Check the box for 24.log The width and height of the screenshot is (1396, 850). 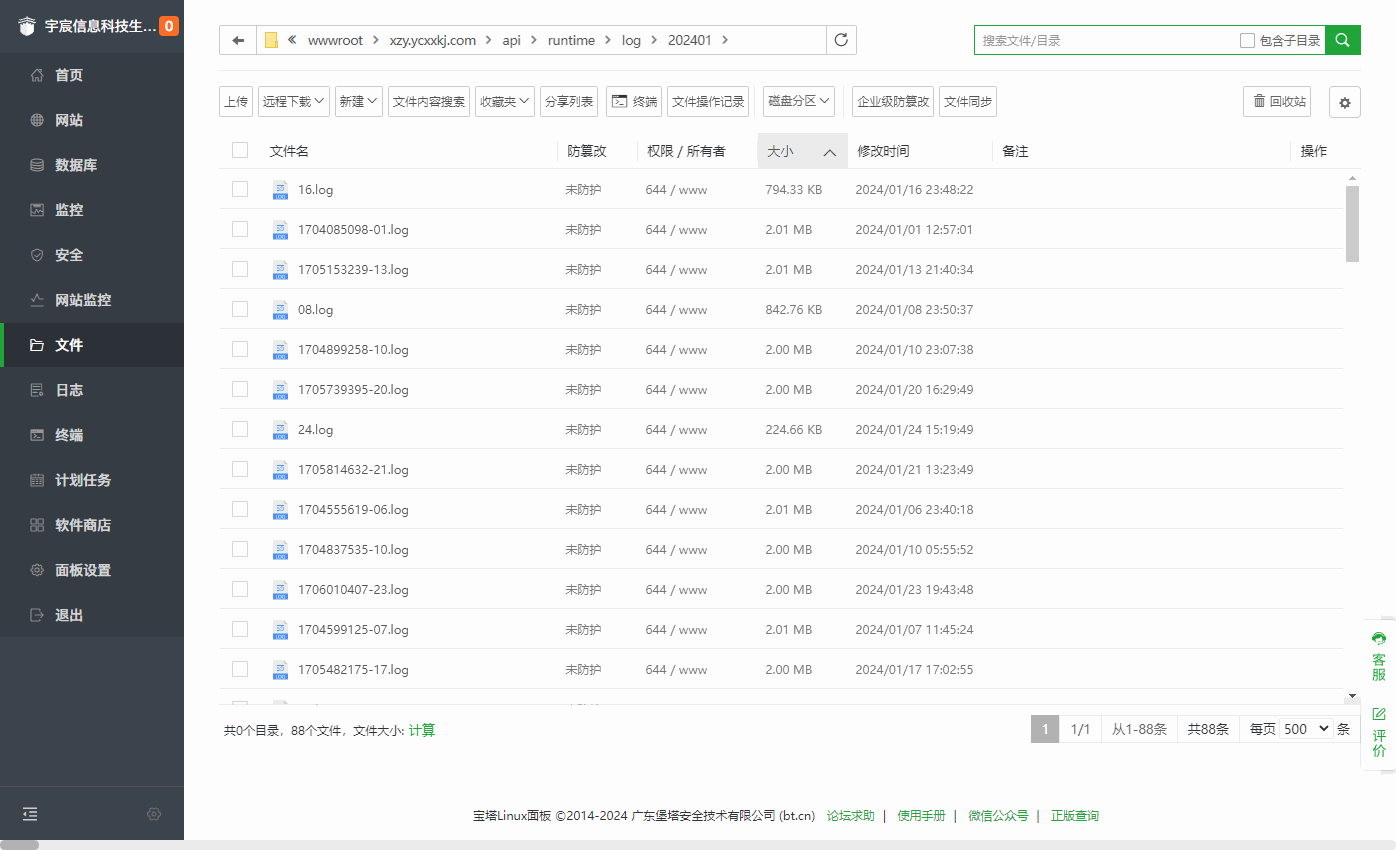pos(240,429)
